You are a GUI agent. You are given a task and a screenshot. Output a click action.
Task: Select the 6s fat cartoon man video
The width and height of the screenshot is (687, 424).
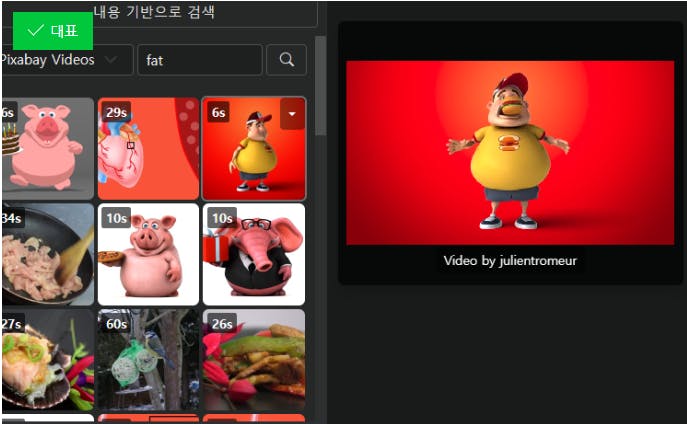tap(254, 148)
